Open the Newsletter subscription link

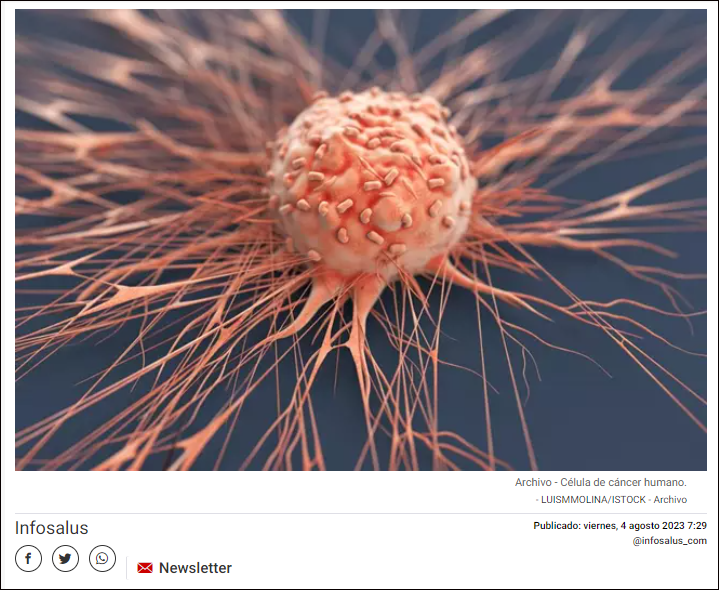click(195, 568)
